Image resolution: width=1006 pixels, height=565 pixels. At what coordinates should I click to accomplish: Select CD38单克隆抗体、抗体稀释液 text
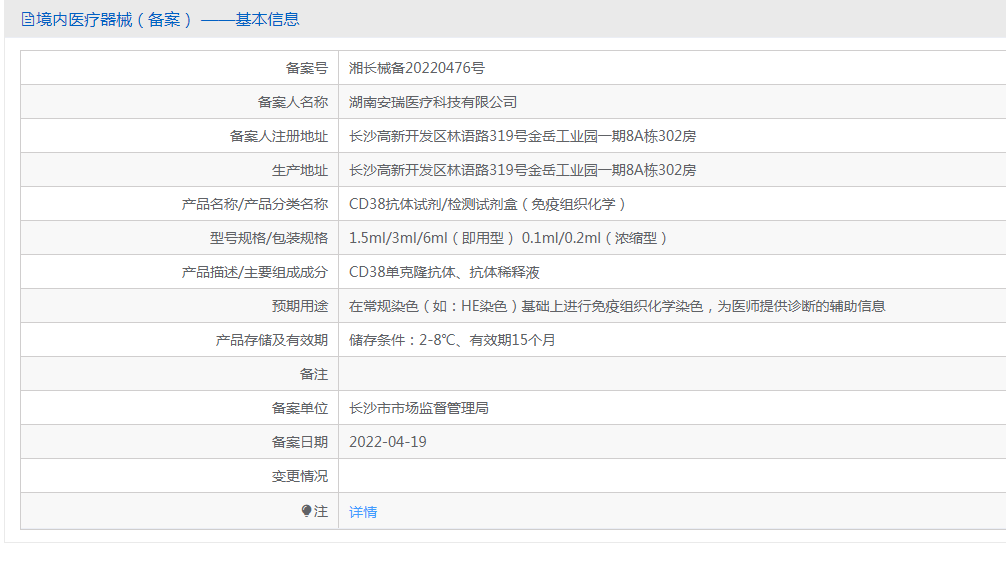coord(444,272)
